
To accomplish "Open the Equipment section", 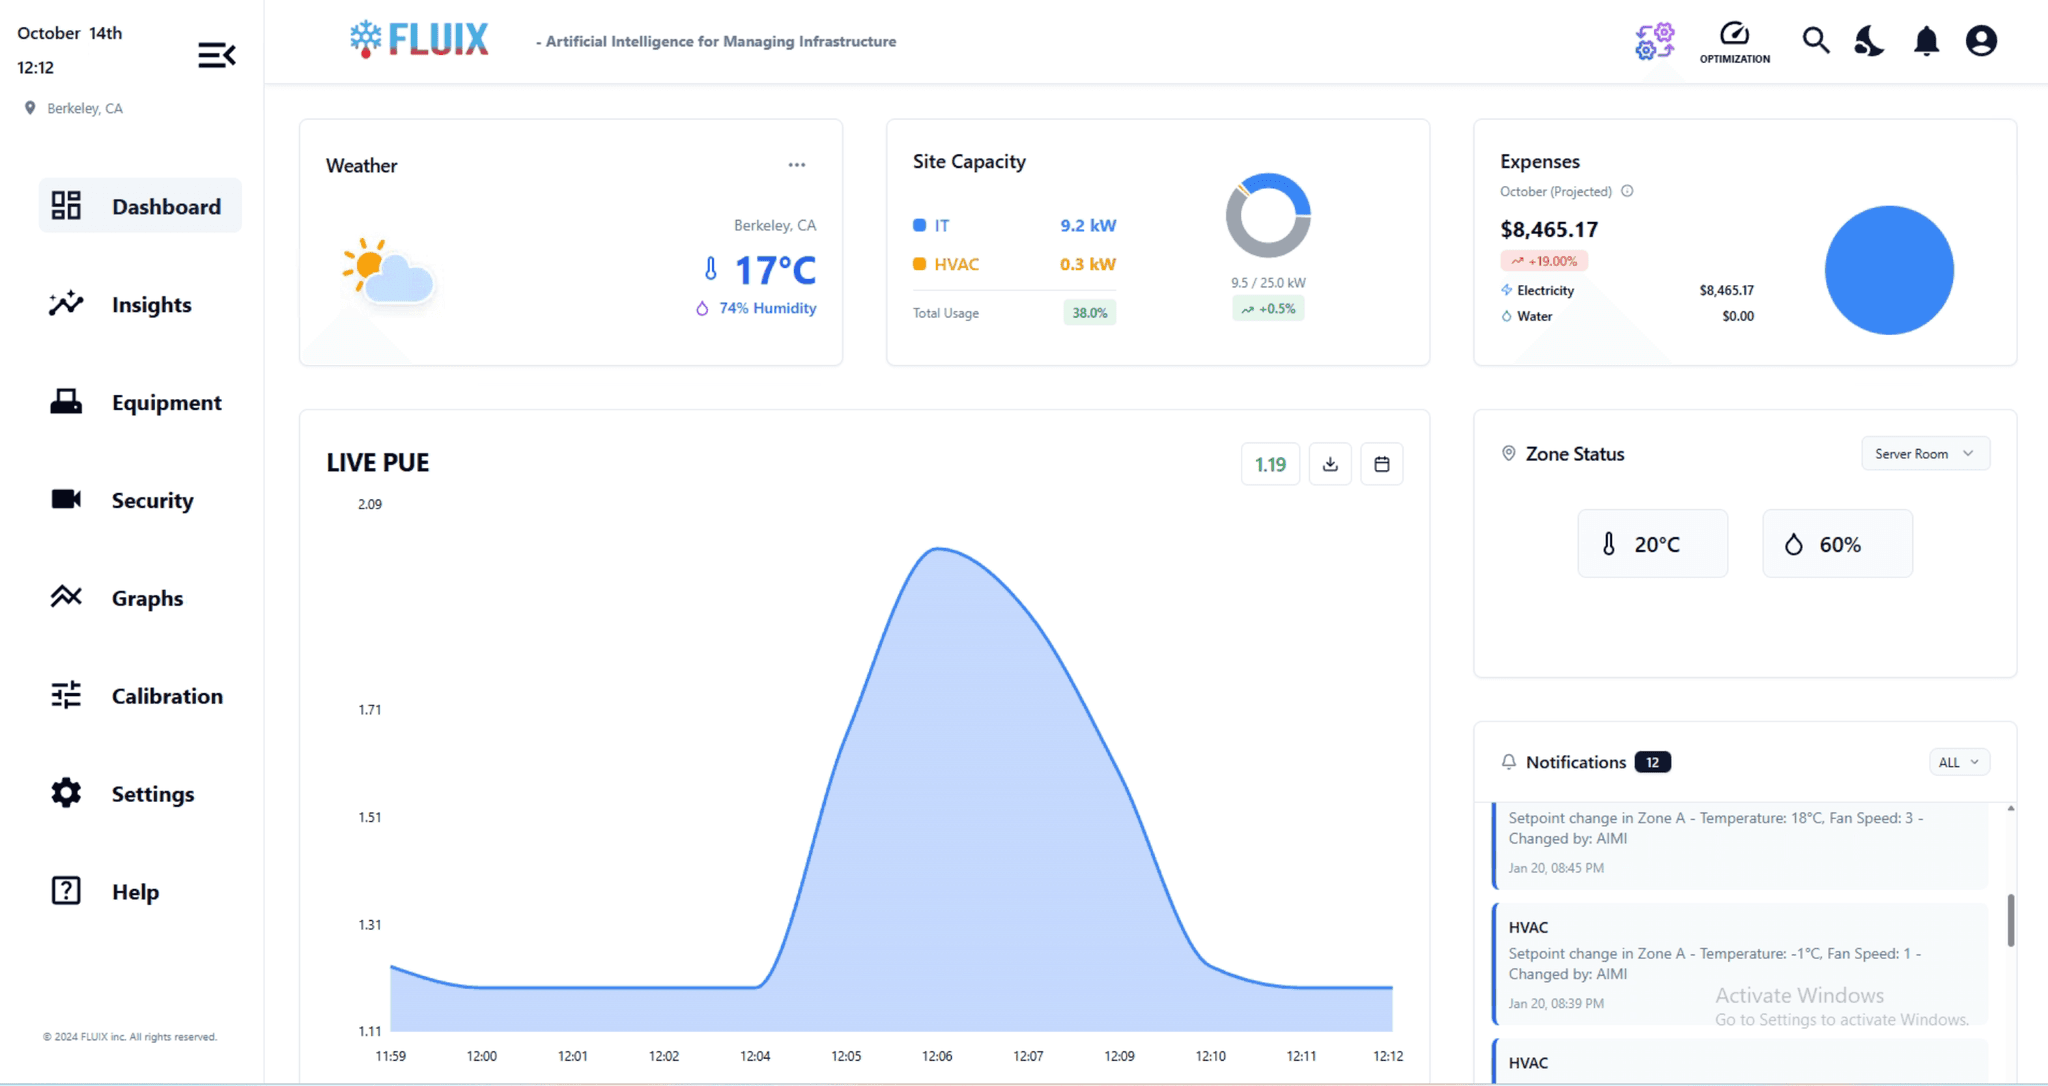I will pyautogui.click(x=165, y=403).
